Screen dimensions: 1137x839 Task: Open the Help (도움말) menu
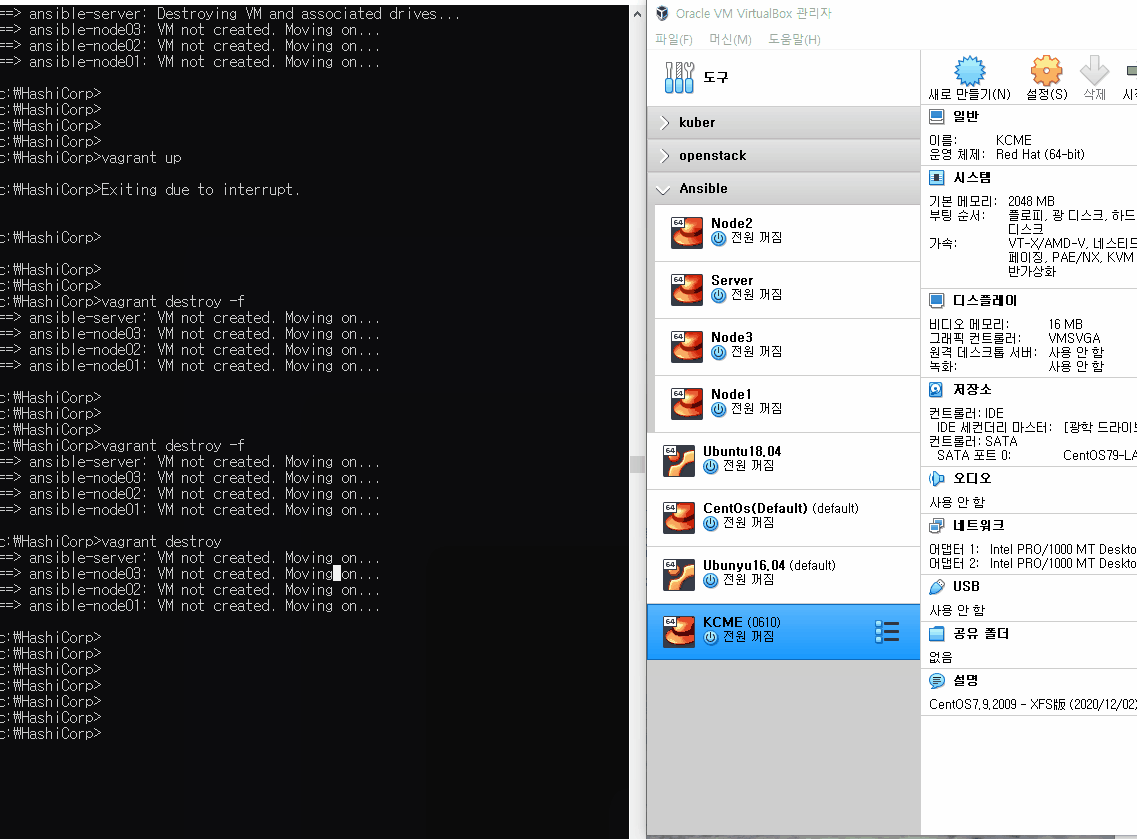click(x=794, y=39)
